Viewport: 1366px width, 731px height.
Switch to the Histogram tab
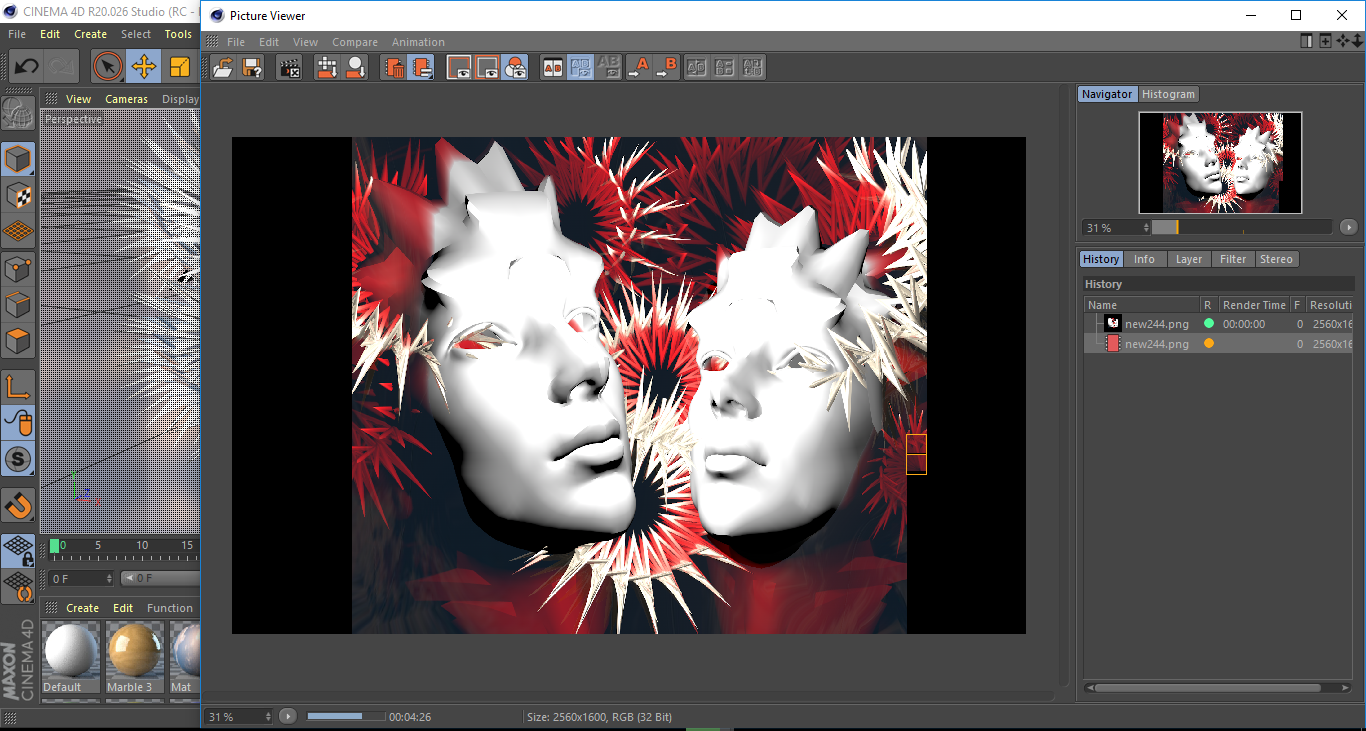click(x=1168, y=94)
